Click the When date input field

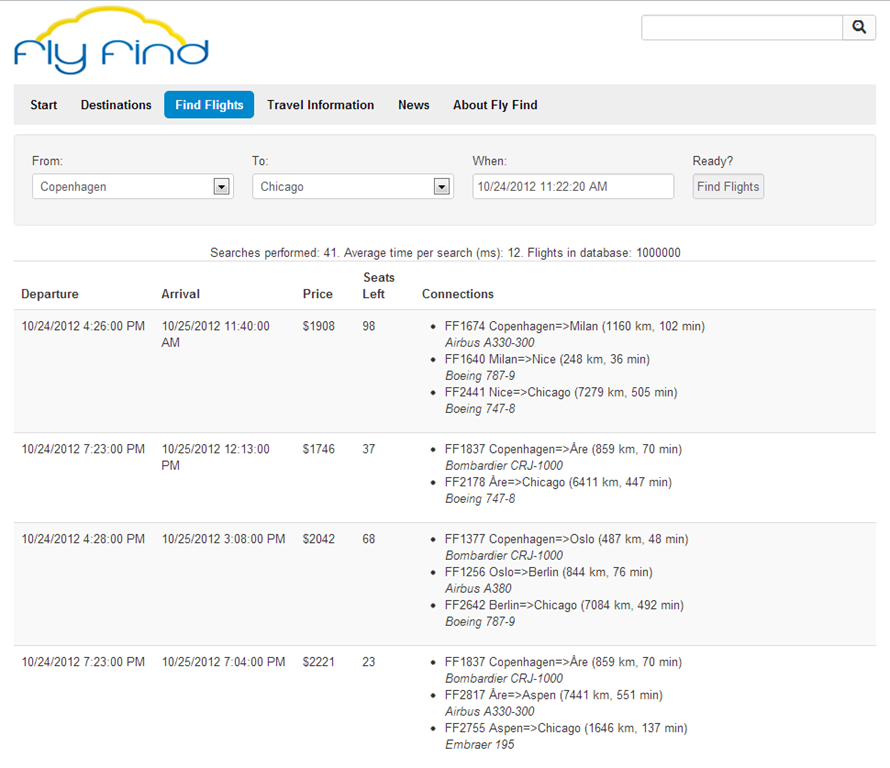click(x=572, y=187)
